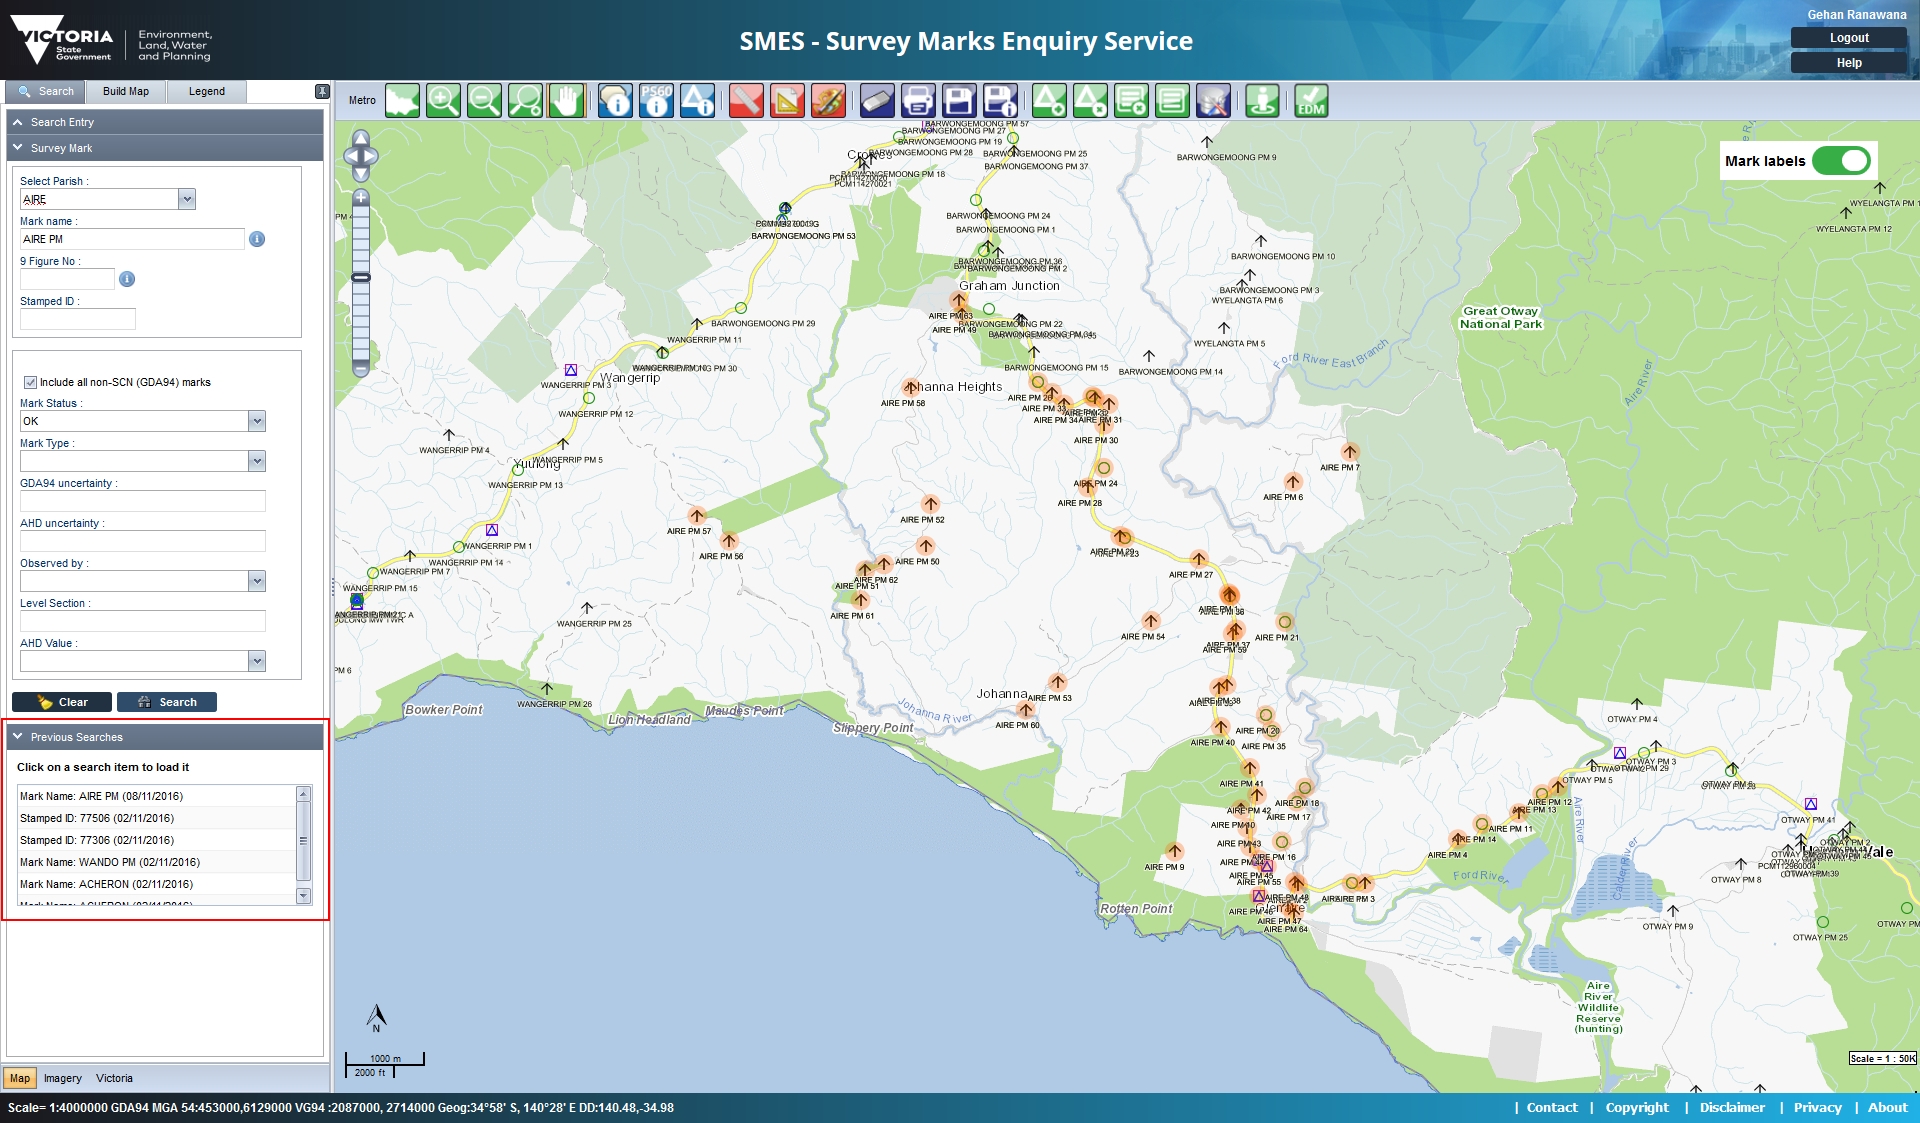Collapse the Survey Mark section
The image size is (1920, 1123).
[165, 148]
